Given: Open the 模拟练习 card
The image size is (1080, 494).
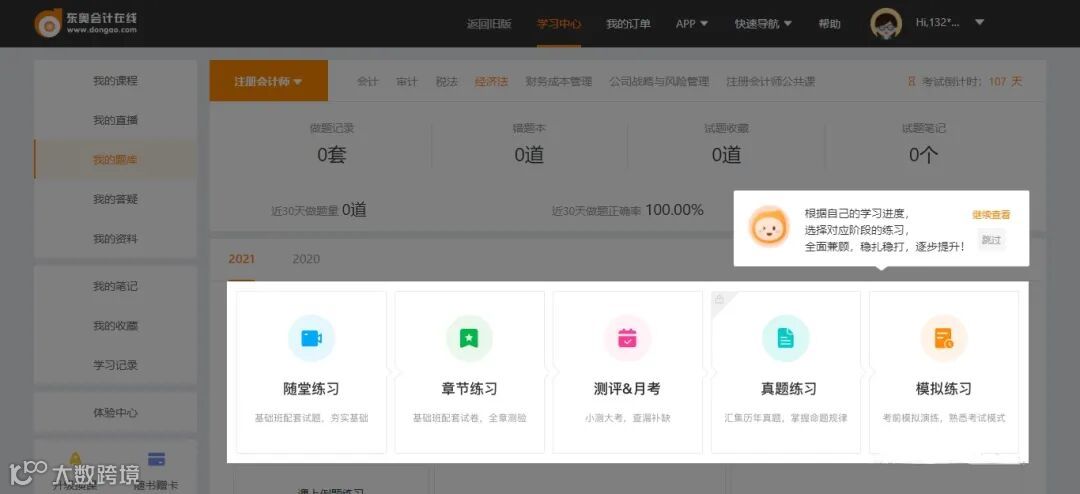Looking at the screenshot, I should [x=944, y=372].
